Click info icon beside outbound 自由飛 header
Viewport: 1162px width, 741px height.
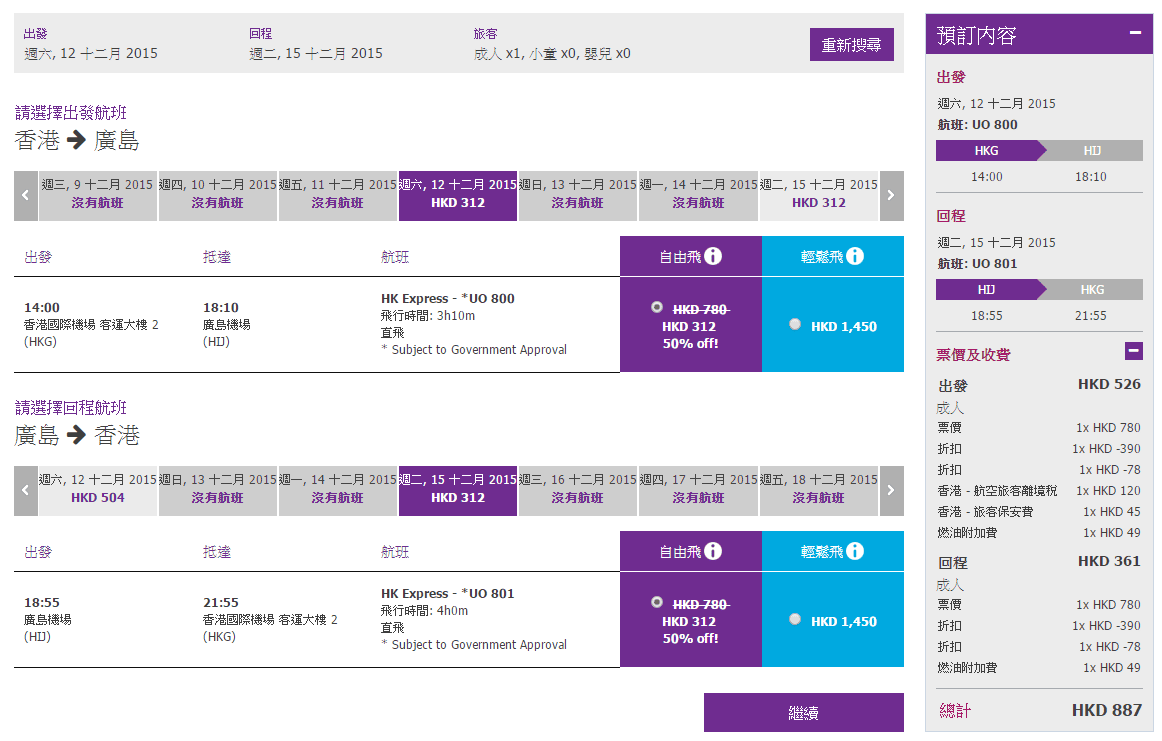713,256
